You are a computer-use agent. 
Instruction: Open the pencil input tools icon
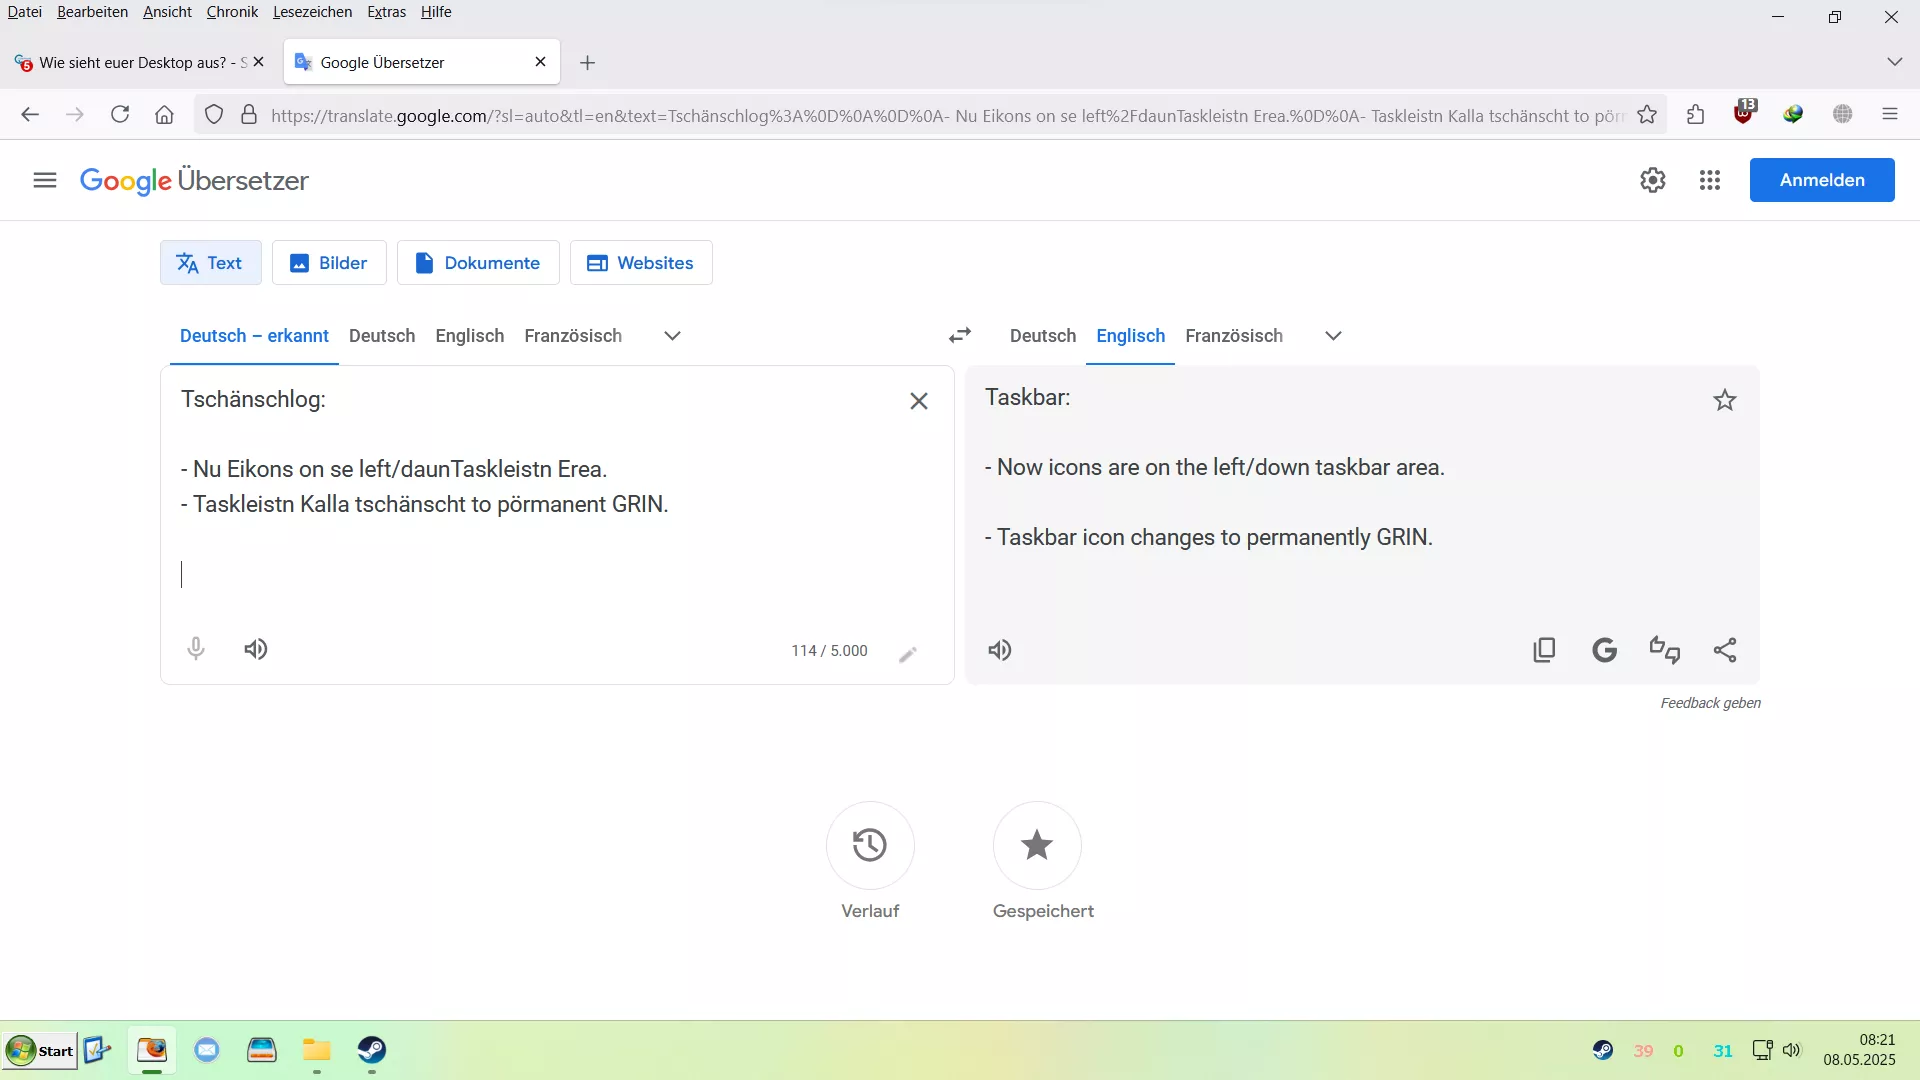(908, 654)
